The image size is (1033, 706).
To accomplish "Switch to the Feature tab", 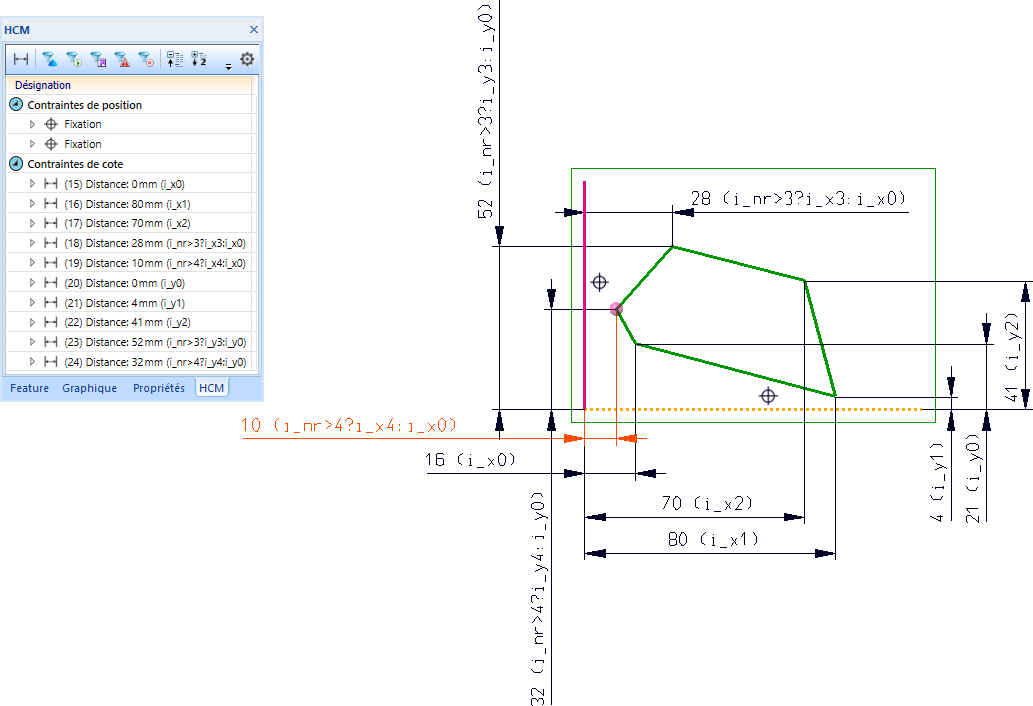I will pyautogui.click(x=30, y=388).
